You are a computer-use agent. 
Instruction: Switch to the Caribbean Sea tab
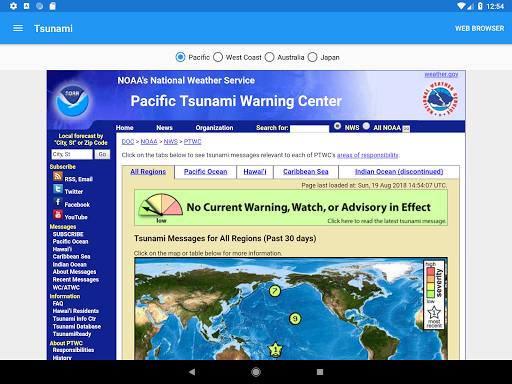(x=306, y=172)
